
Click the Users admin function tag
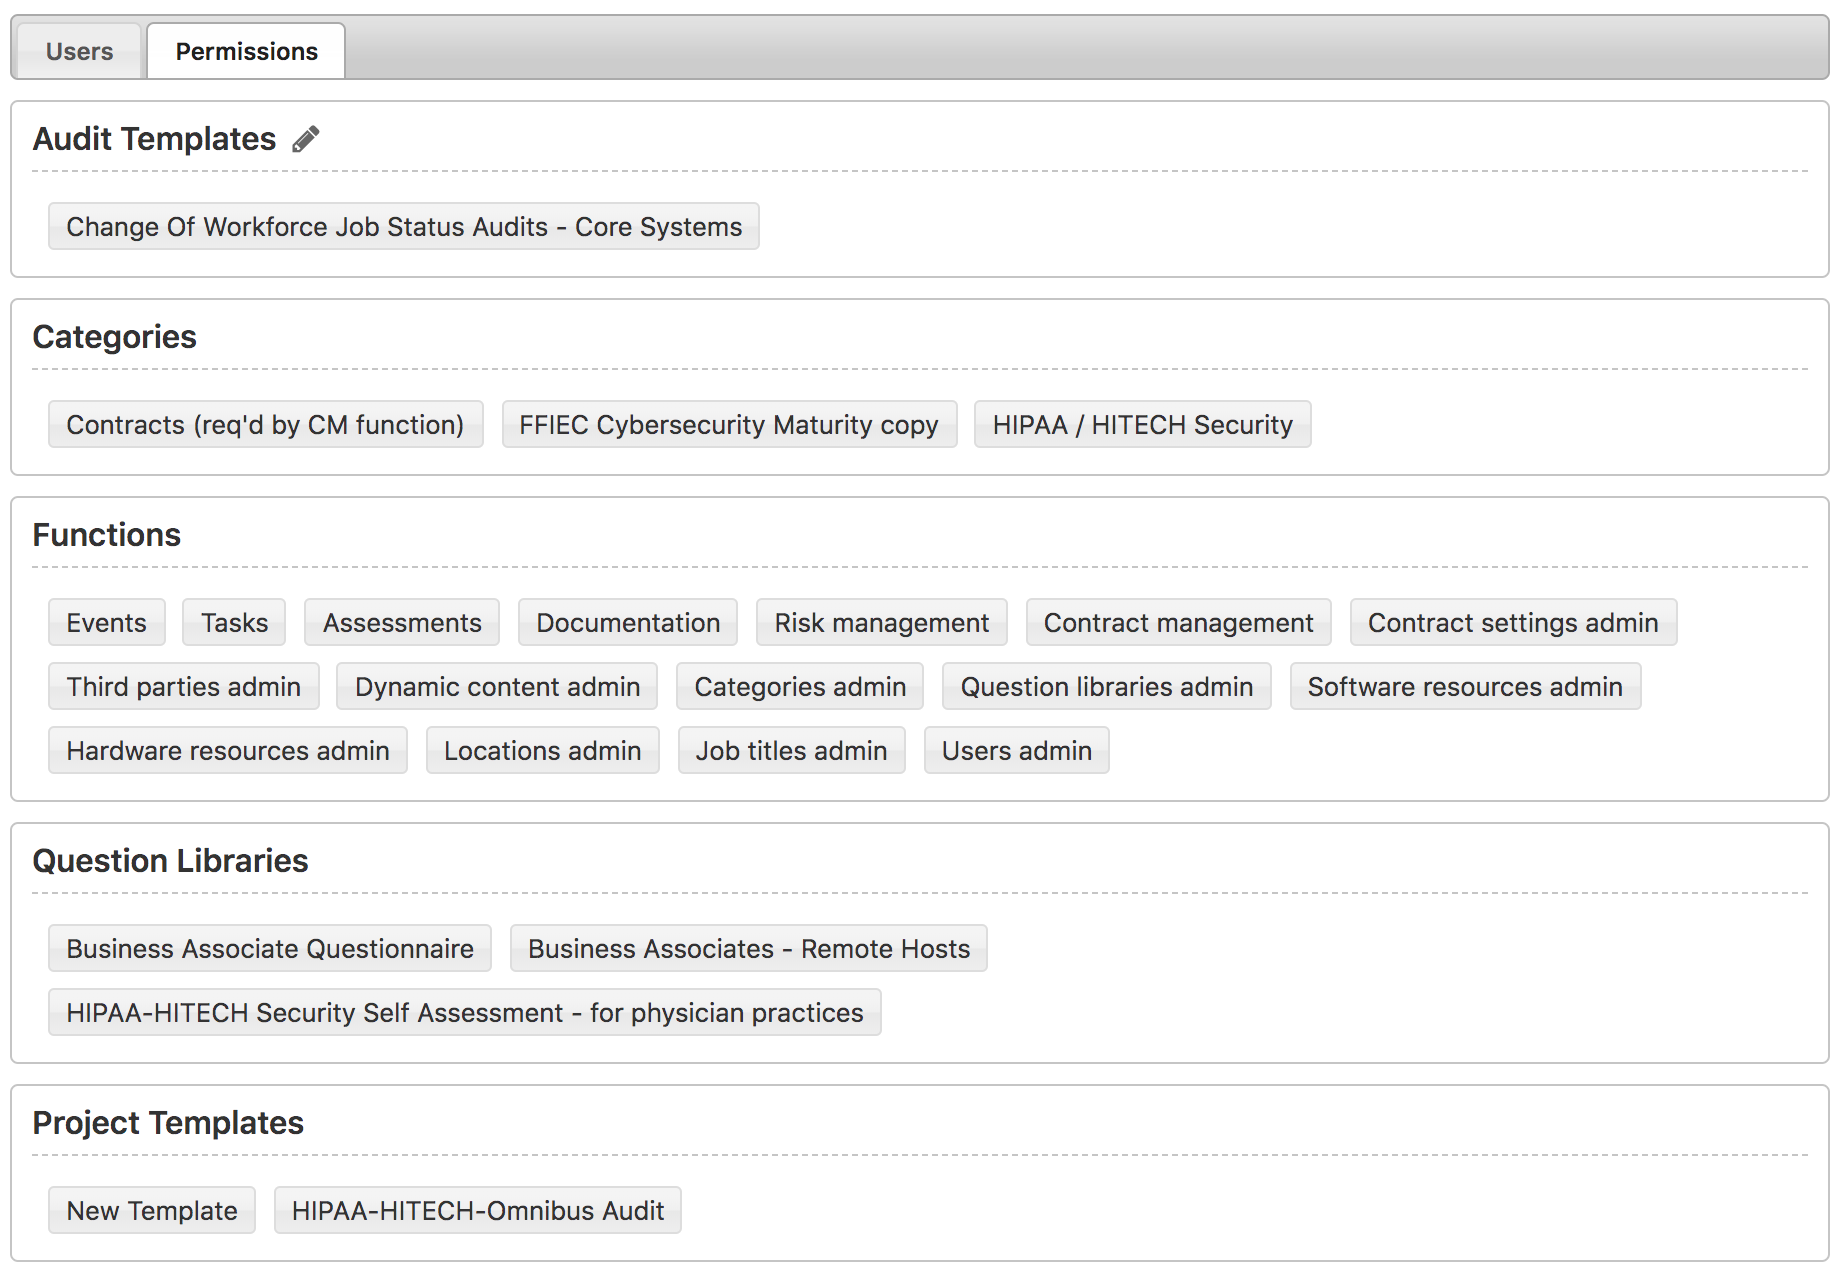pos(1016,751)
